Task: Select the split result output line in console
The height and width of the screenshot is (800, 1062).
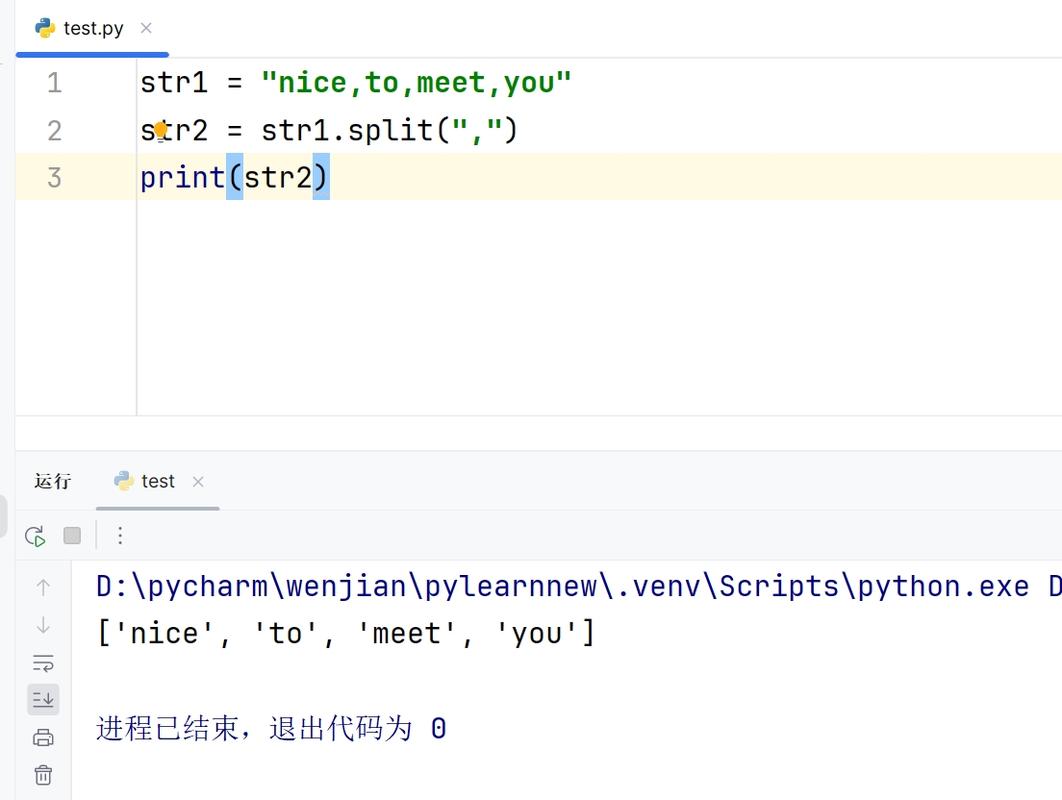Action: point(345,632)
